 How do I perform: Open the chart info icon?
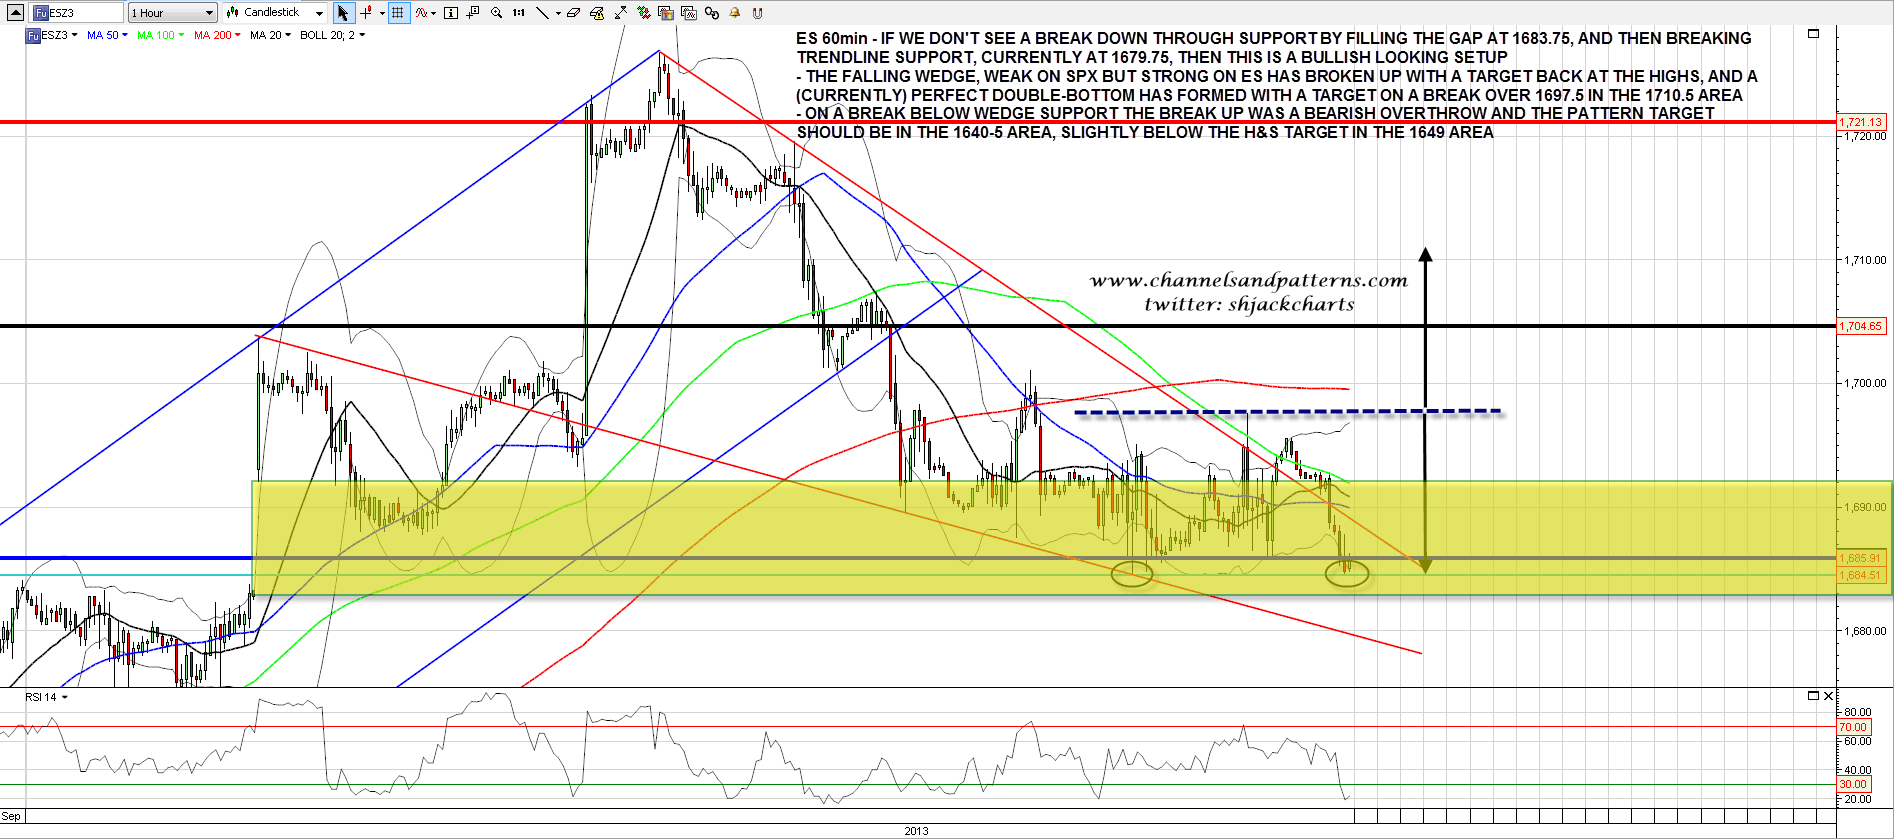(x=451, y=13)
